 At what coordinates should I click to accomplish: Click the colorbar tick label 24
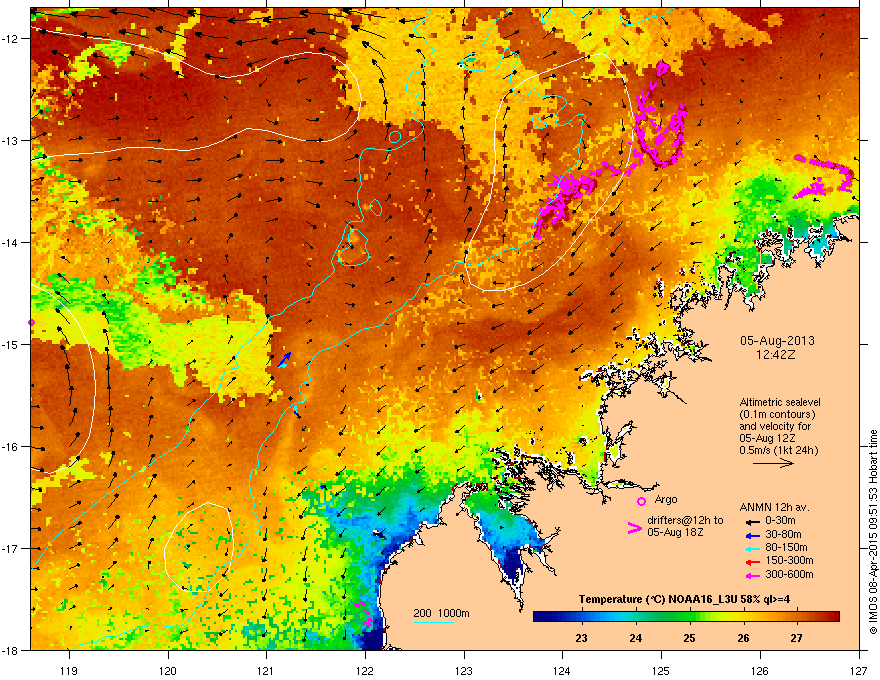(x=635, y=638)
